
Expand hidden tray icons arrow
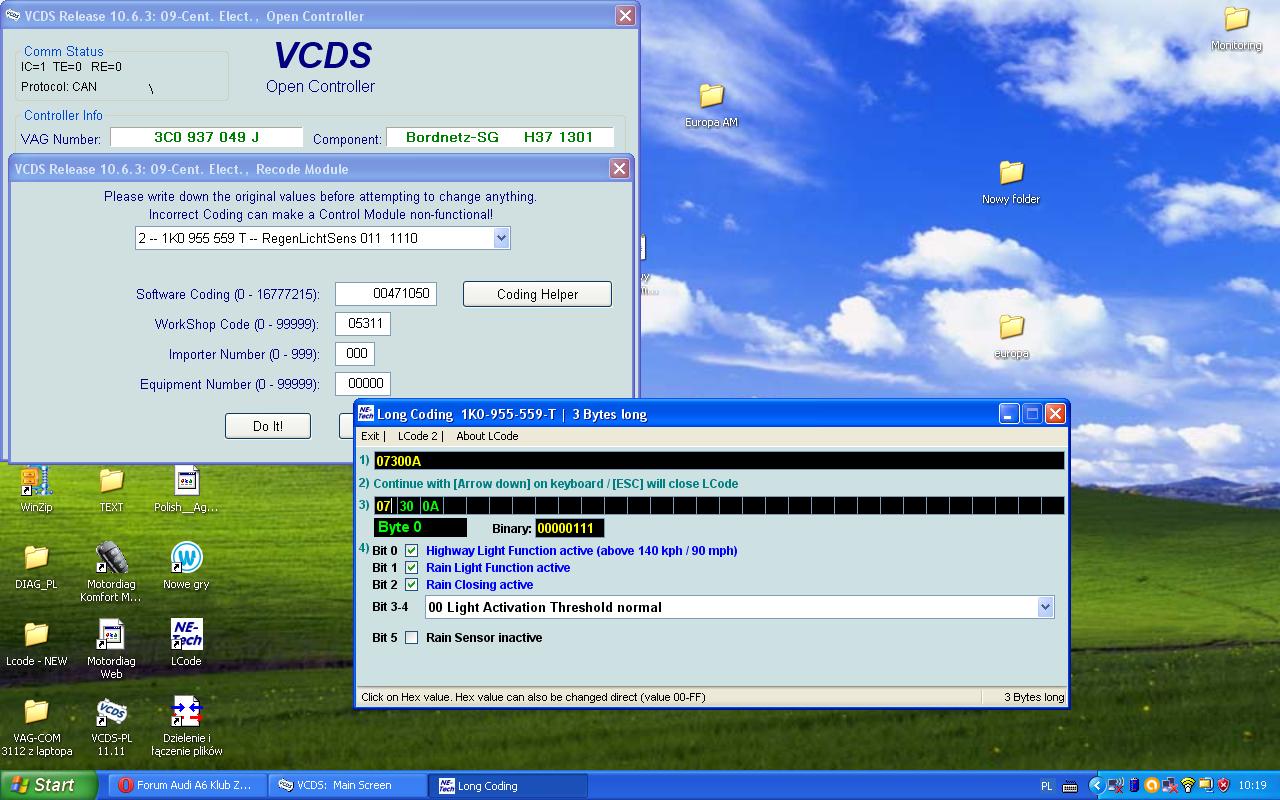pos(1097,785)
